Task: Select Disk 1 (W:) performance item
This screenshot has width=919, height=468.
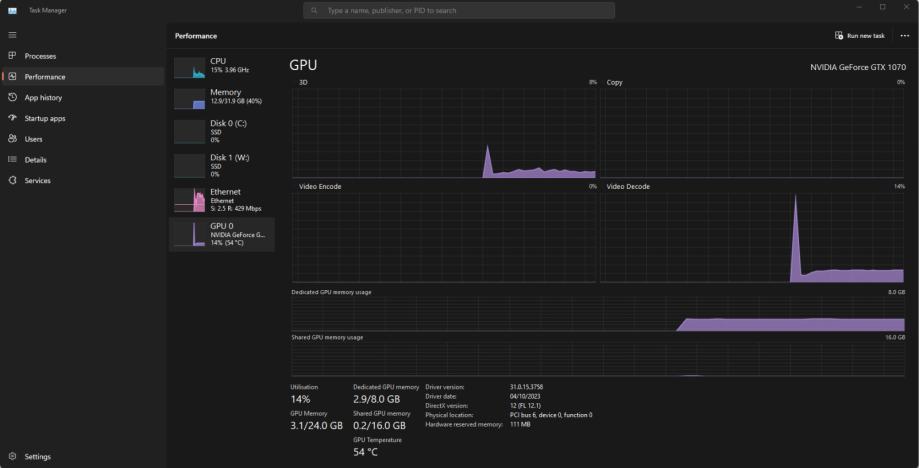Action: pos(222,165)
